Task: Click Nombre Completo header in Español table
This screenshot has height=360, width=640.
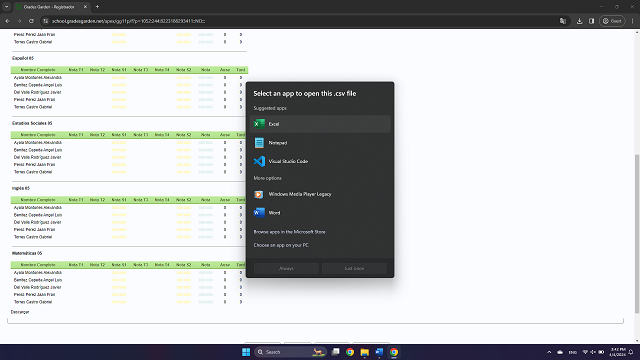Action: (x=38, y=70)
